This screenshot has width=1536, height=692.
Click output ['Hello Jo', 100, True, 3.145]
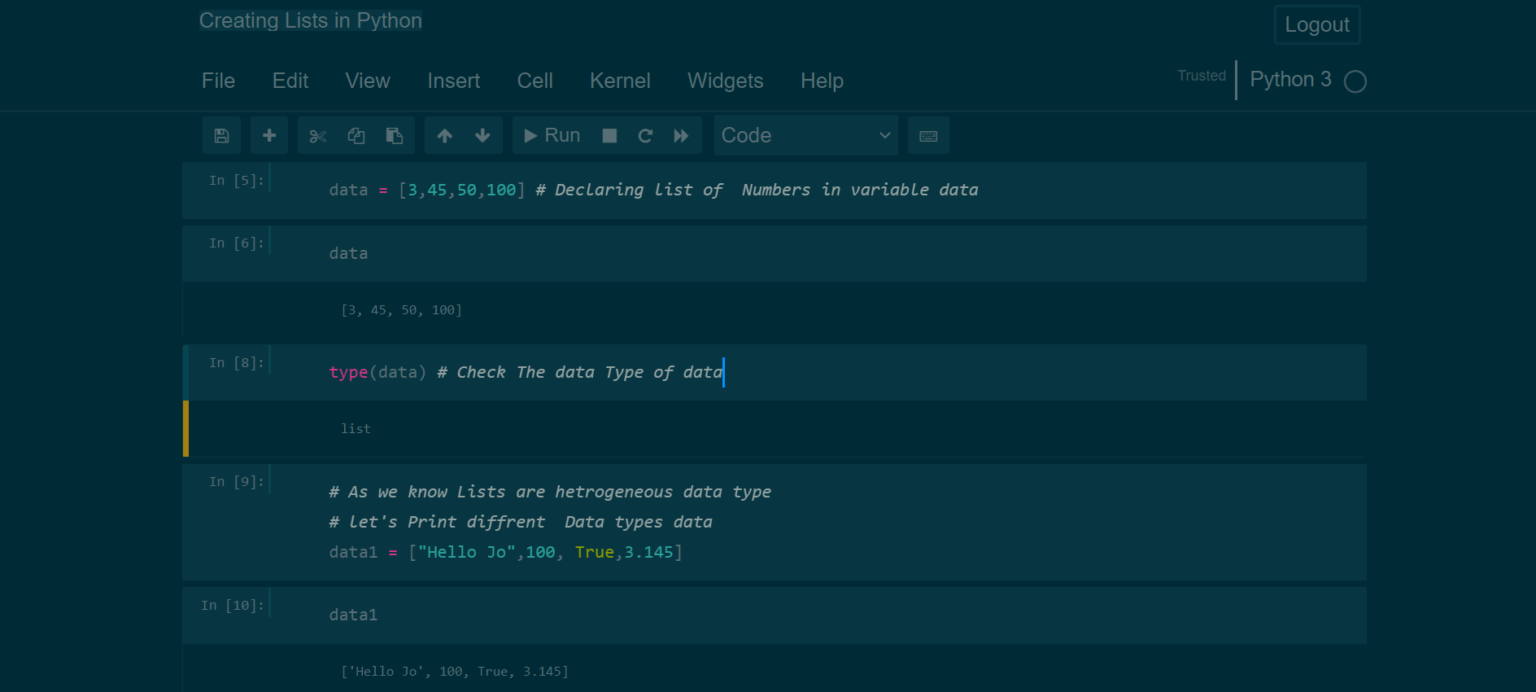tap(455, 672)
